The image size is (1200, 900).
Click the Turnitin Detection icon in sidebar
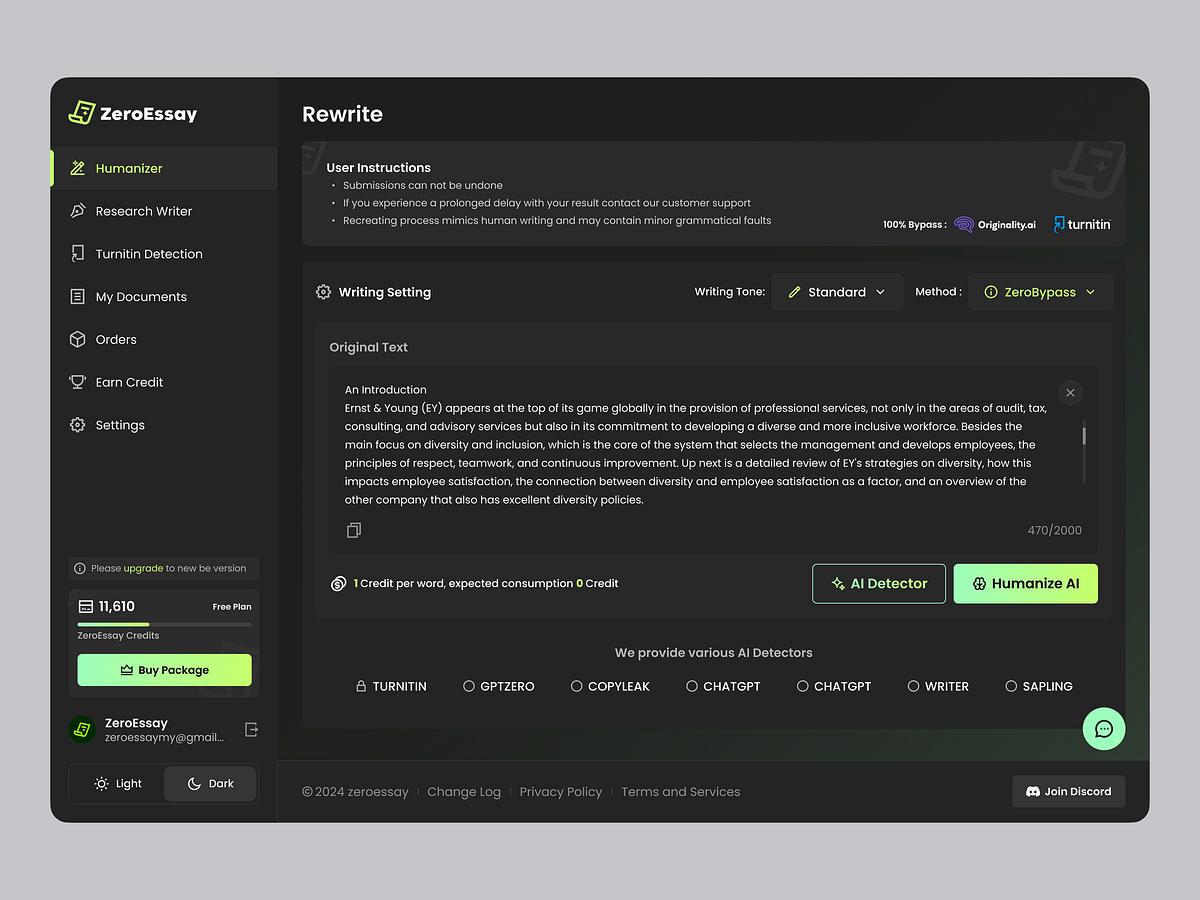click(x=77, y=254)
